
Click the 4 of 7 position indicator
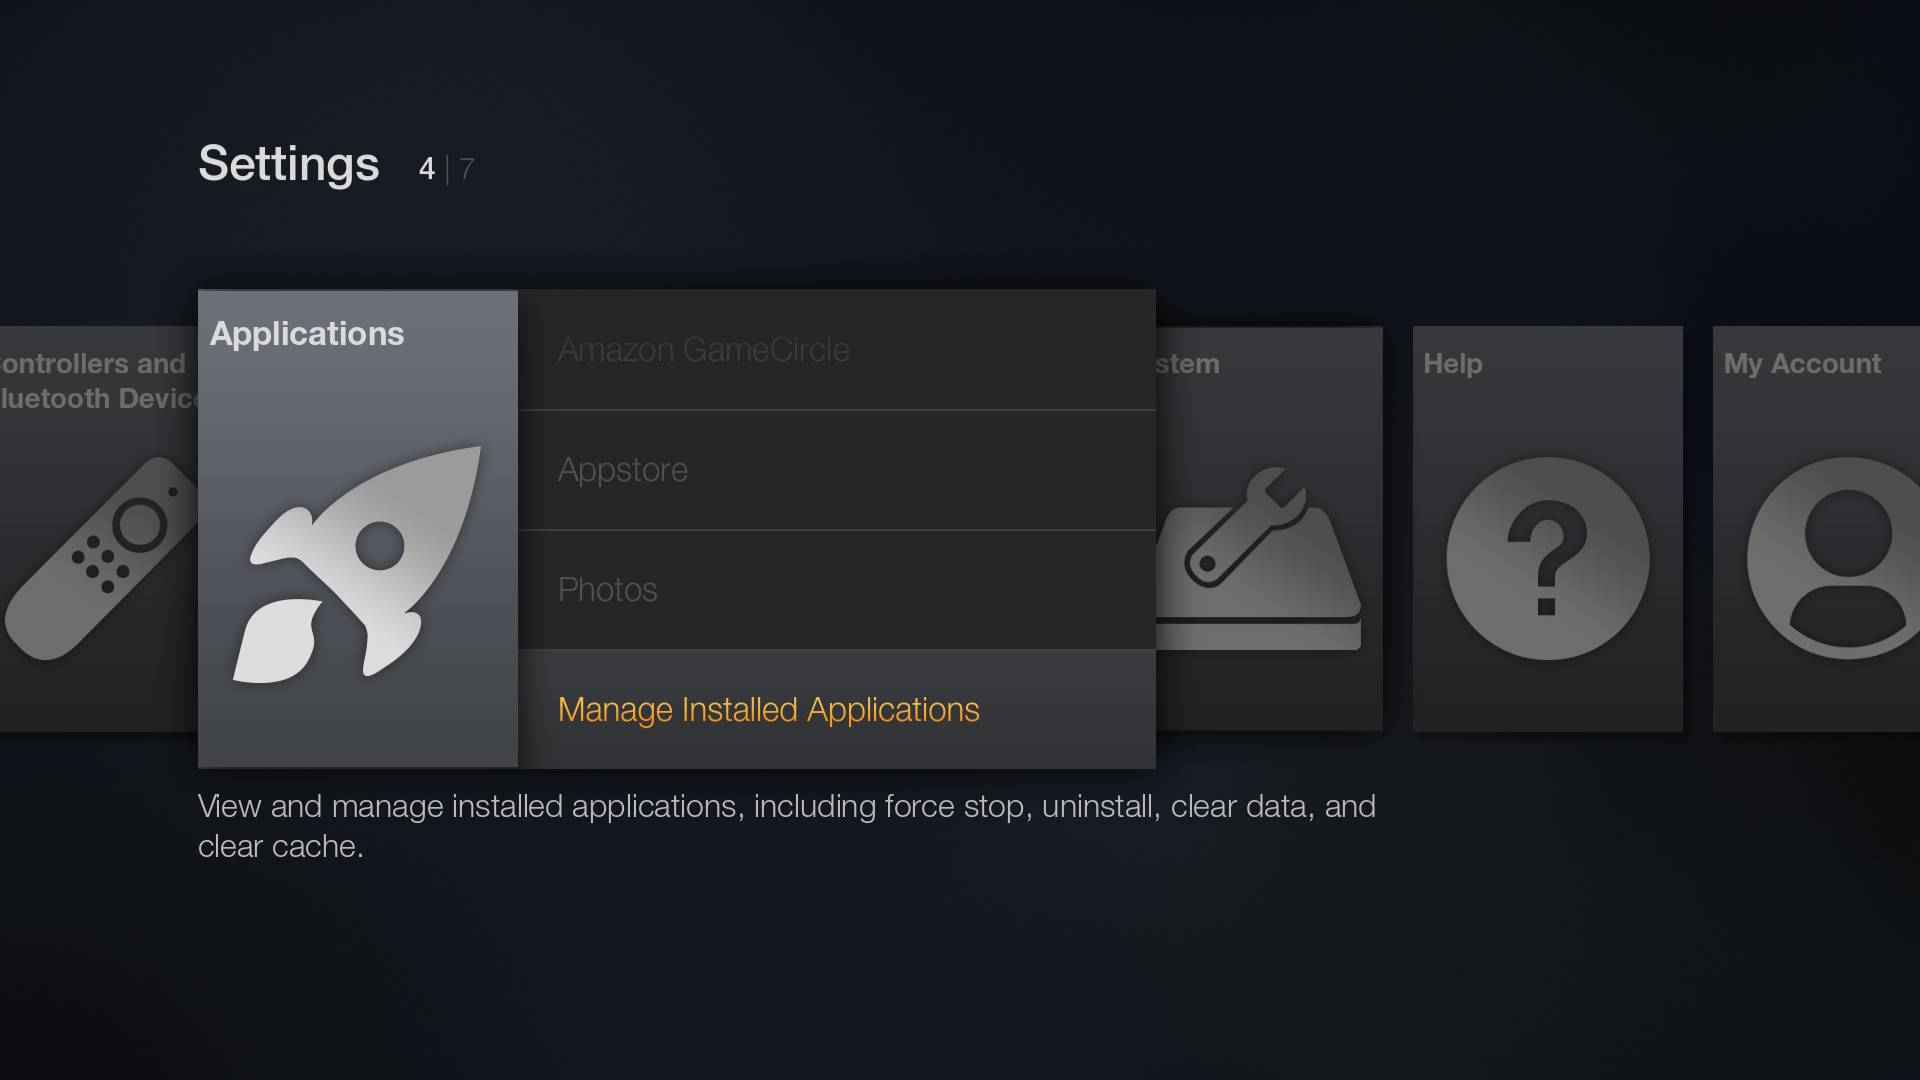(x=446, y=169)
